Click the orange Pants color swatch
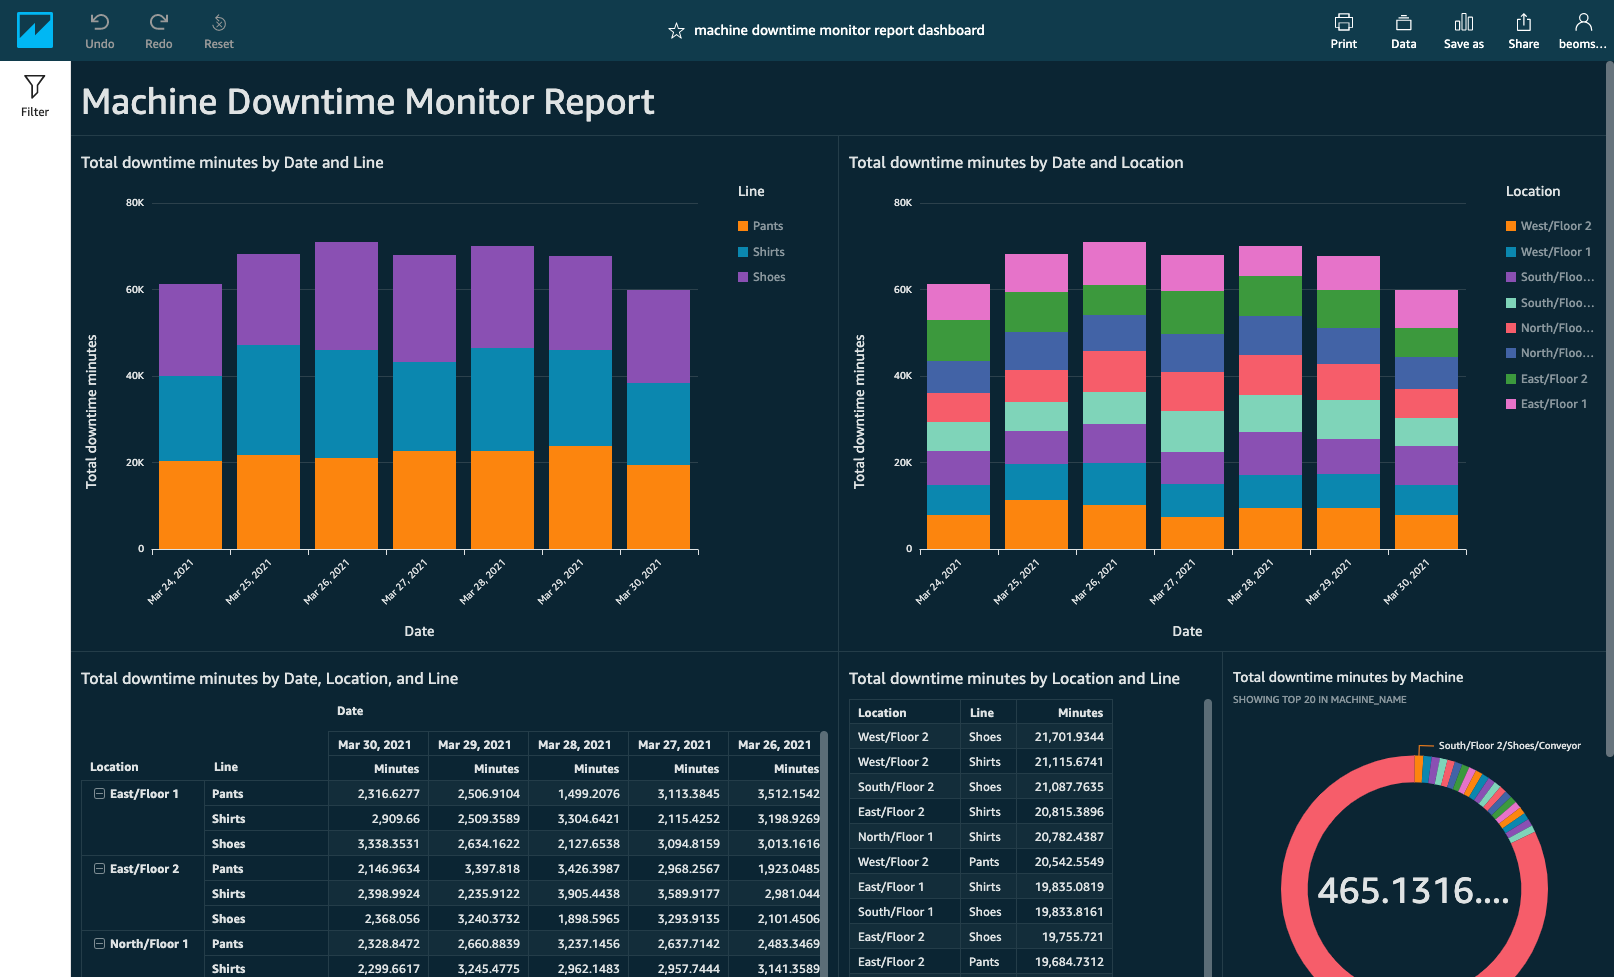The image size is (1614, 977). [742, 225]
